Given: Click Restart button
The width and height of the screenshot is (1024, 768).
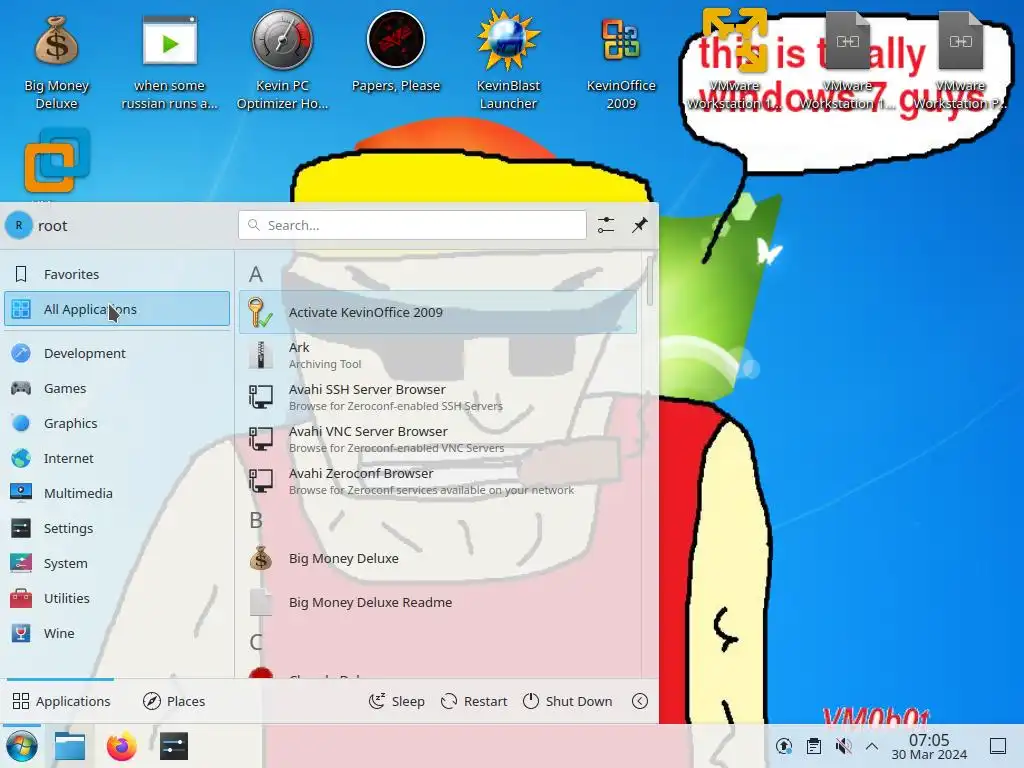Looking at the screenshot, I should [474, 701].
